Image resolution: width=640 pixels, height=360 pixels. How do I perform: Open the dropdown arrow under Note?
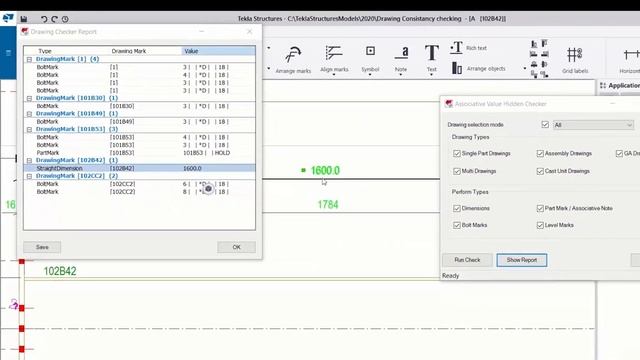(401, 75)
